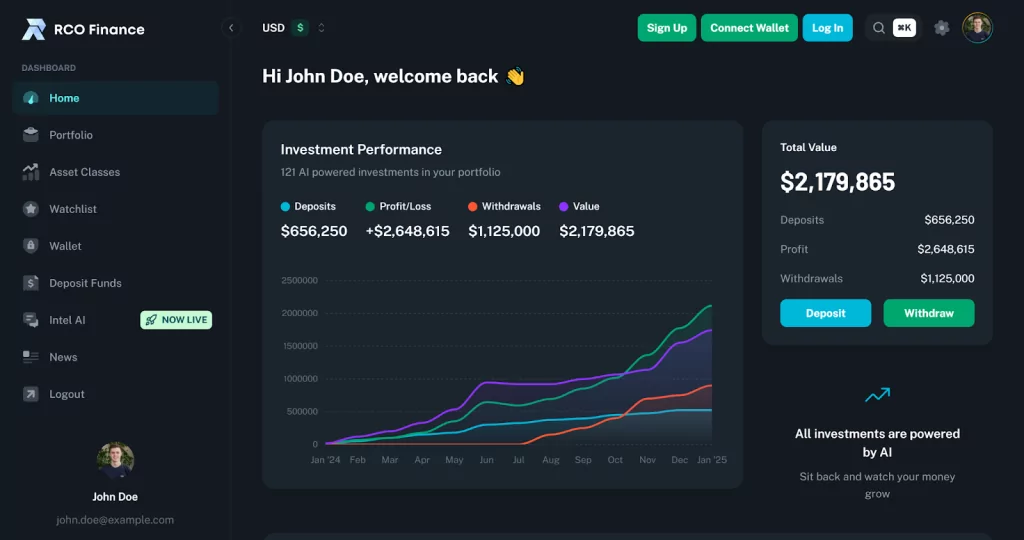Click the News icon in sidebar
Image resolution: width=1024 pixels, height=540 pixels.
point(31,357)
